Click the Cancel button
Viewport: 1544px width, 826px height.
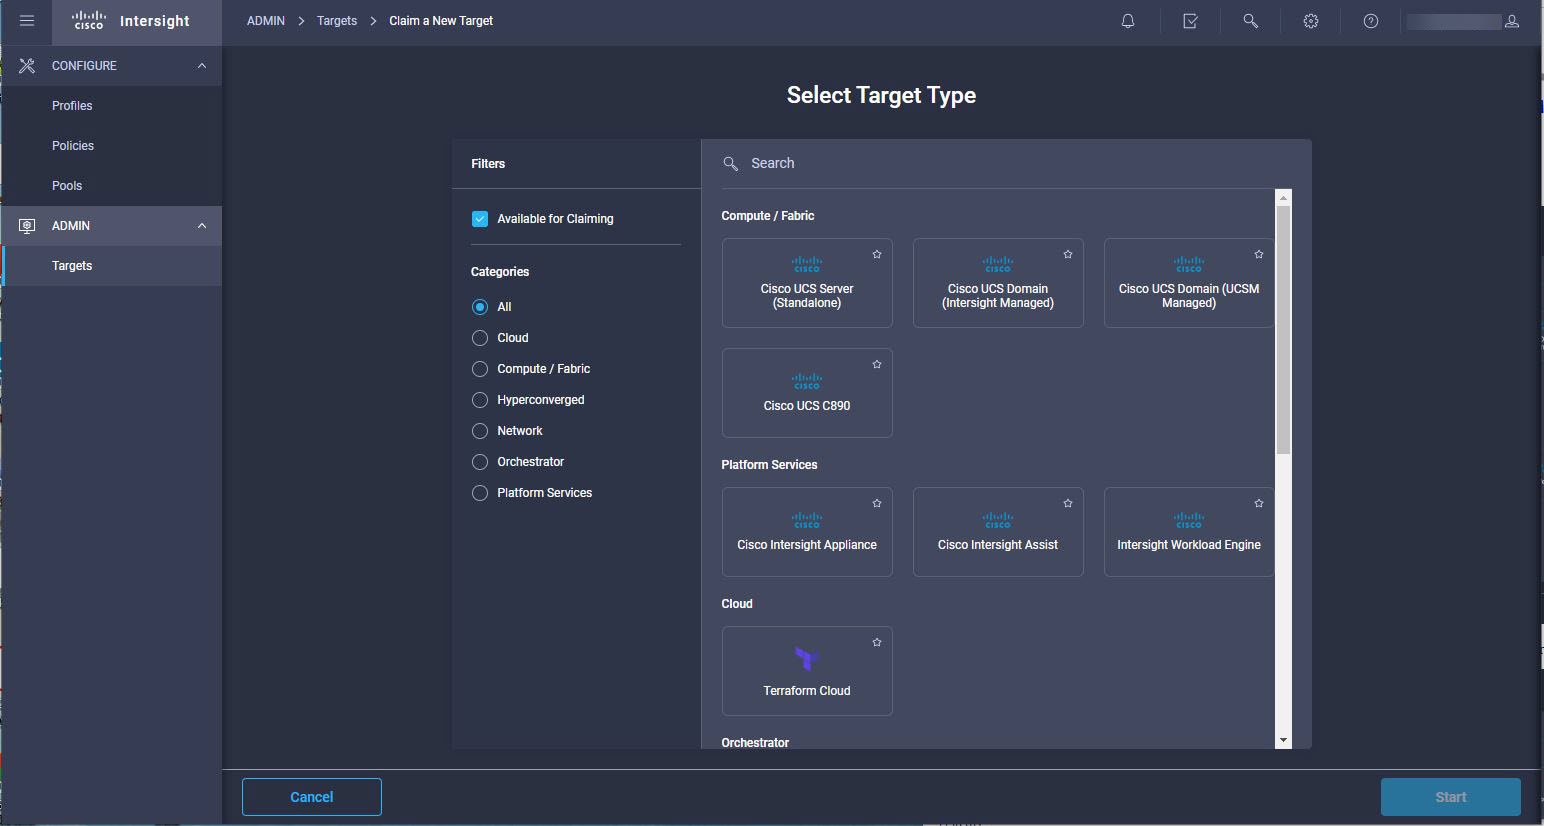312,797
